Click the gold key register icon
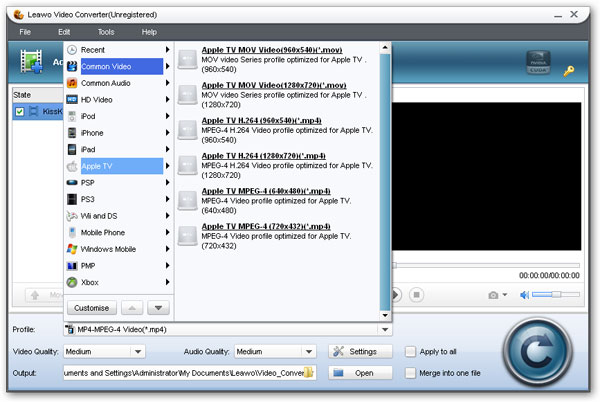 pyautogui.click(x=569, y=71)
